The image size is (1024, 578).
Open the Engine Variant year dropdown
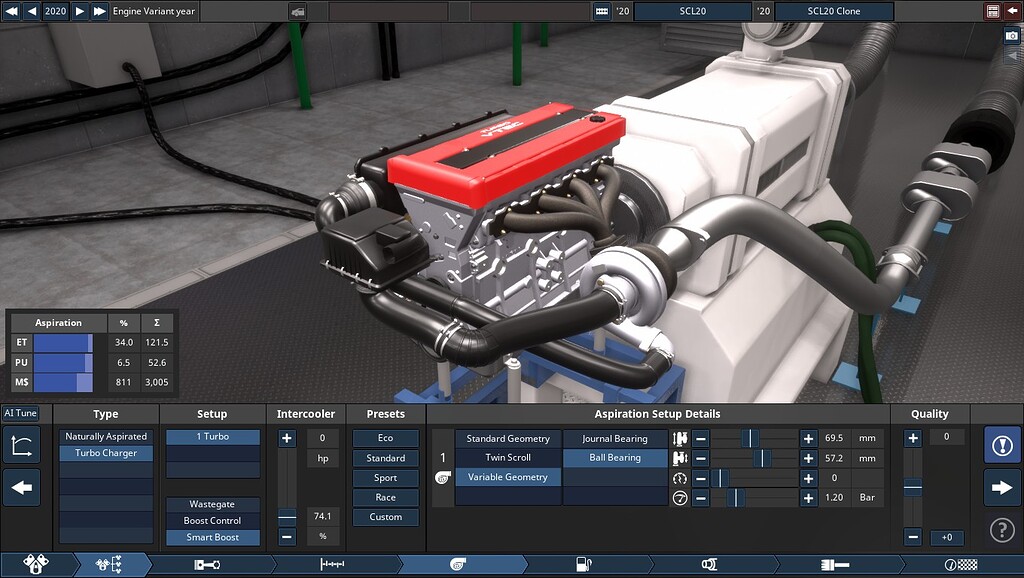coord(155,11)
